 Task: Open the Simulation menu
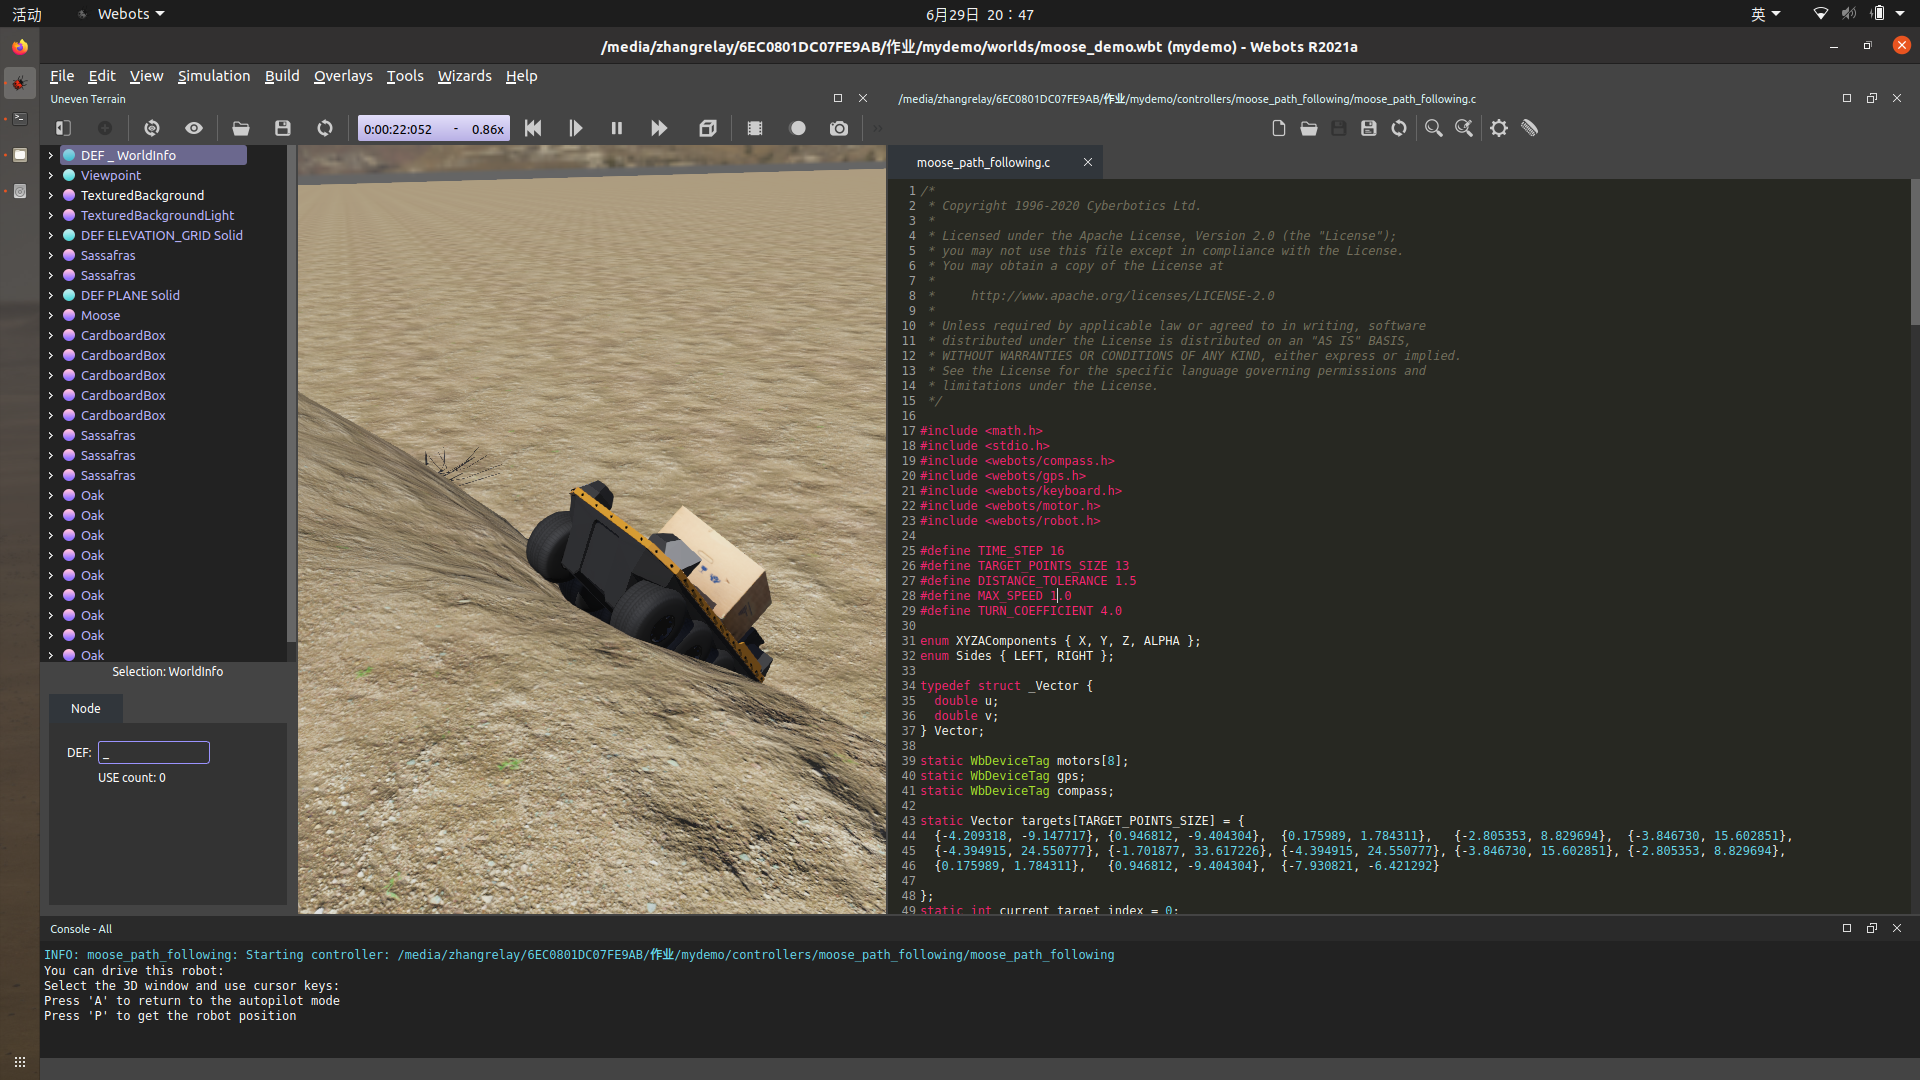[x=213, y=75]
